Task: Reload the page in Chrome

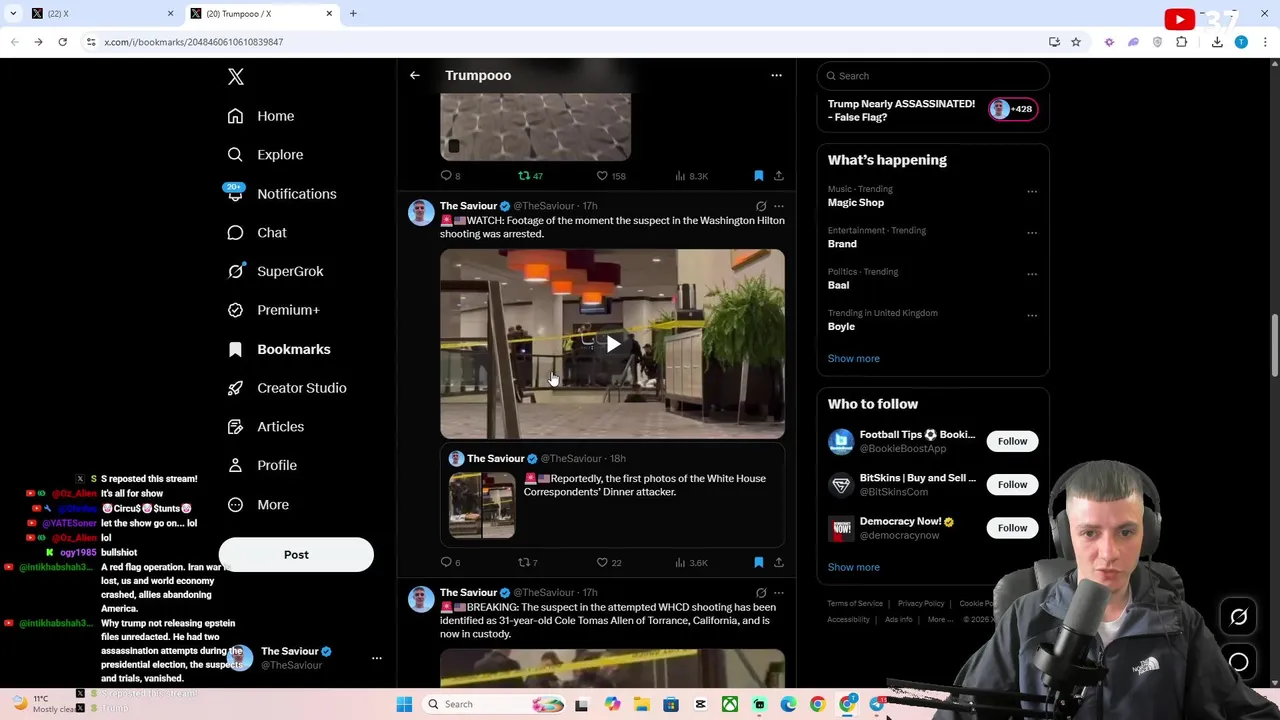Action: (x=62, y=42)
